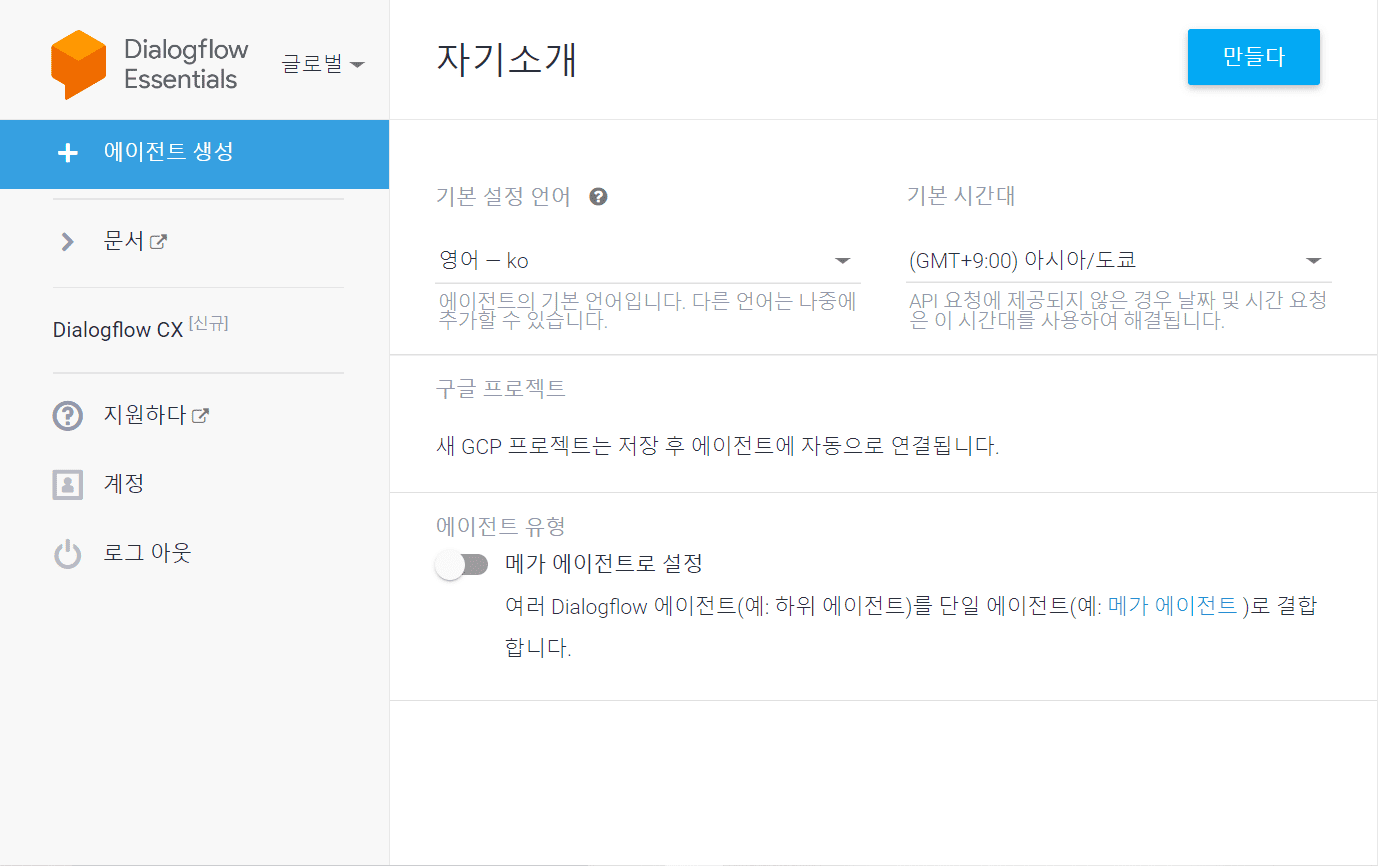Image resolution: width=1378 pixels, height=866 pixels.
Task: Click the question mark icon beside 지원하다
Action: (x=67, y=415)
